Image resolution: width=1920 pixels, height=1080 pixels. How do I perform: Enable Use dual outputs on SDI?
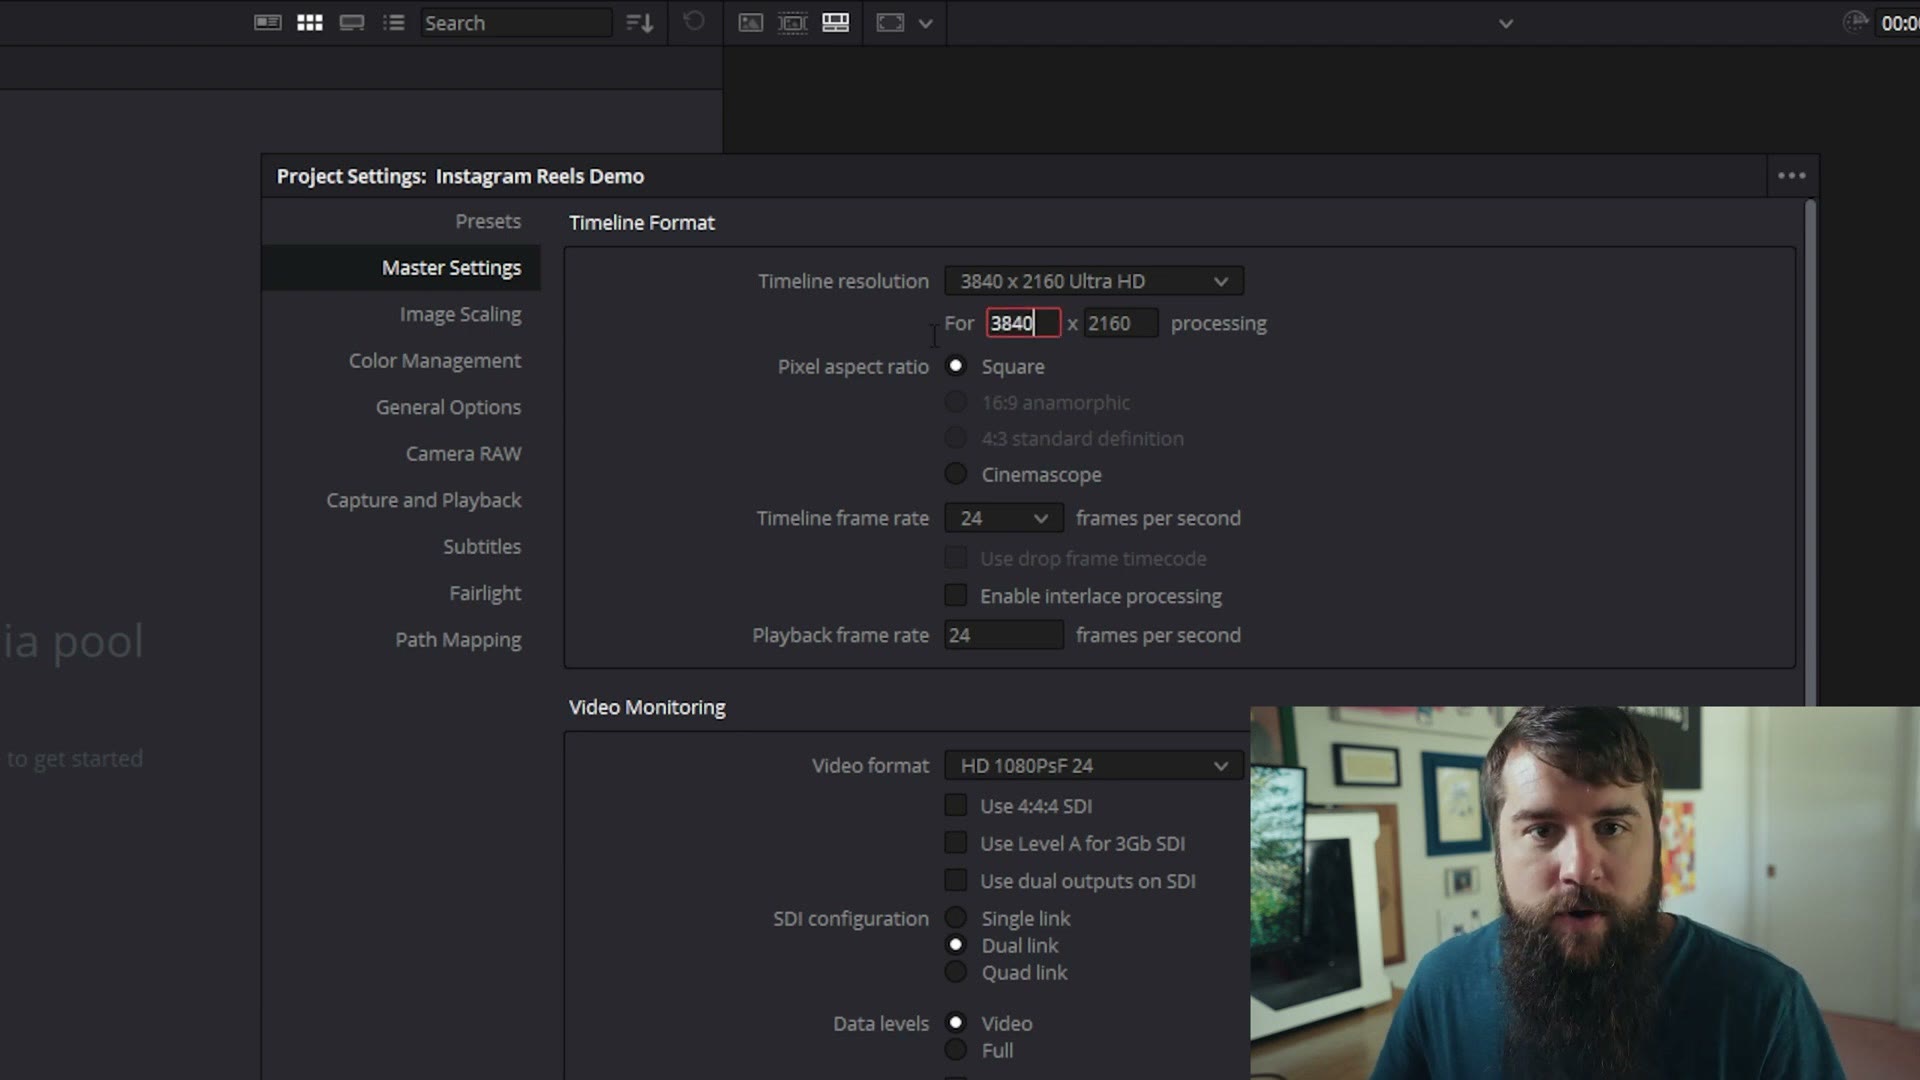pyautogui.click(x=956, y=881)
